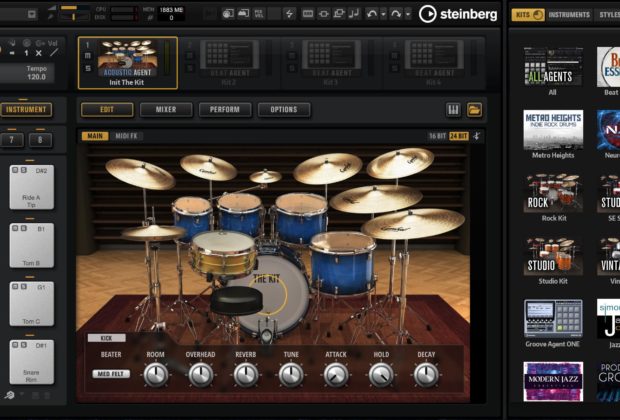
Task: Trigger the Snare Rim pad
Action: click(x=32, y=362)
